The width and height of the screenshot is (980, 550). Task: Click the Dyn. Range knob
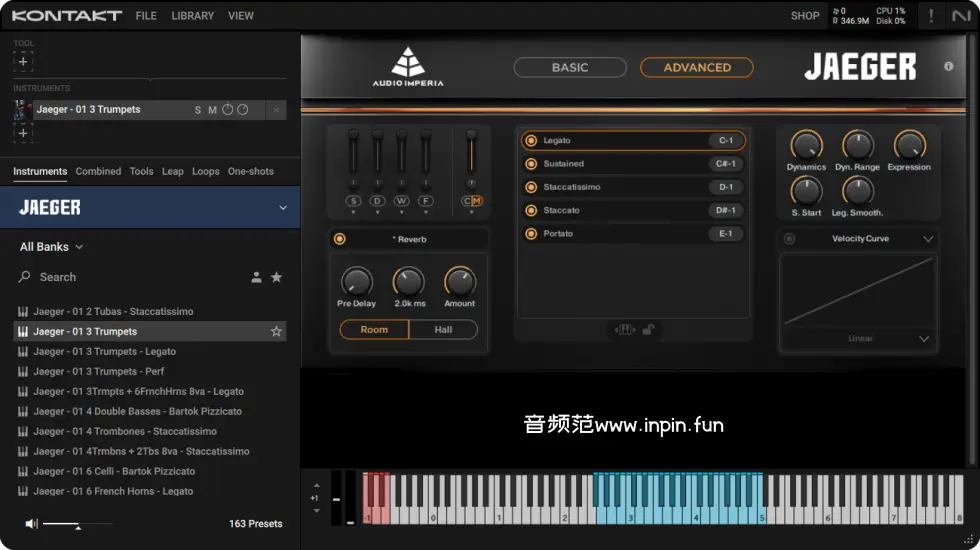pyautogui.click(x=858, y=145)
